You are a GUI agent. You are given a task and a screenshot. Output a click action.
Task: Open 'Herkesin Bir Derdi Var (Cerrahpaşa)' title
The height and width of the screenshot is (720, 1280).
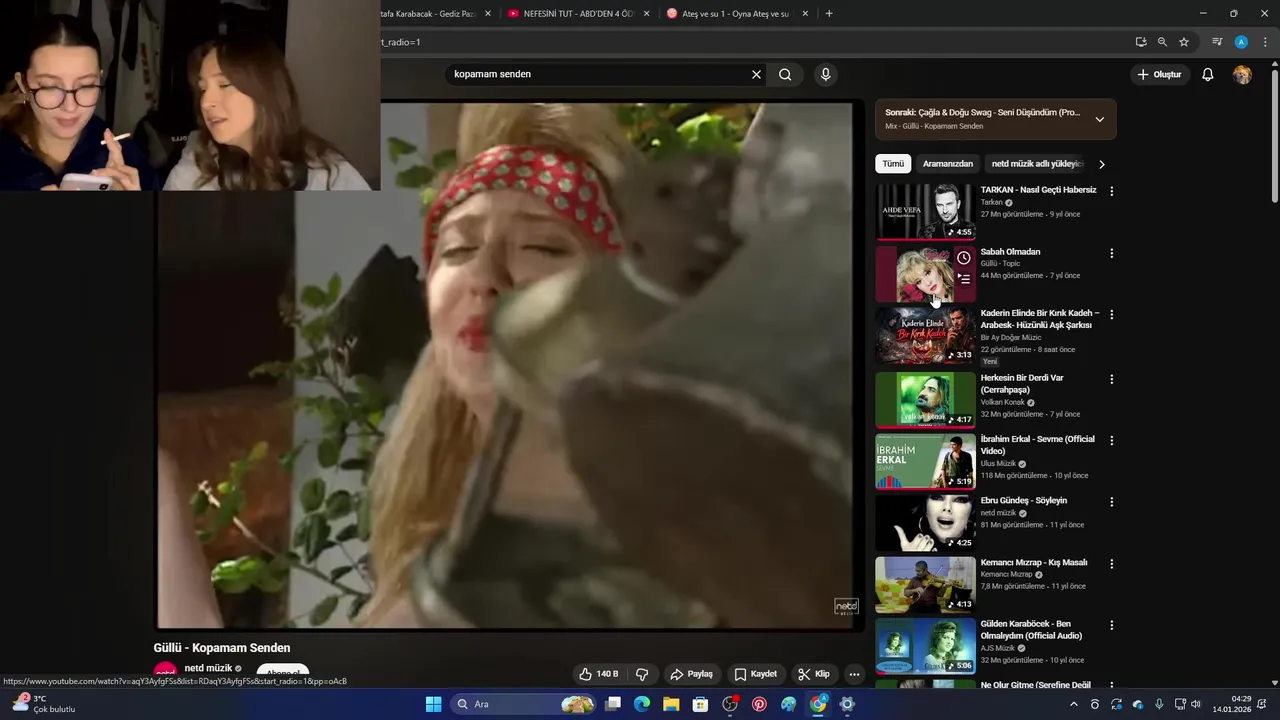1022,384
